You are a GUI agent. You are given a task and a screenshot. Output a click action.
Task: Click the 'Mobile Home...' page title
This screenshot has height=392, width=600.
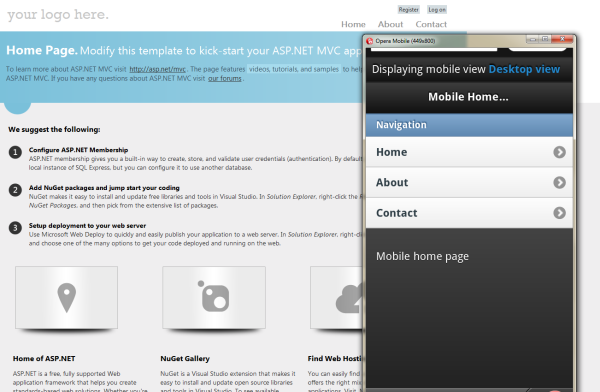468,97
